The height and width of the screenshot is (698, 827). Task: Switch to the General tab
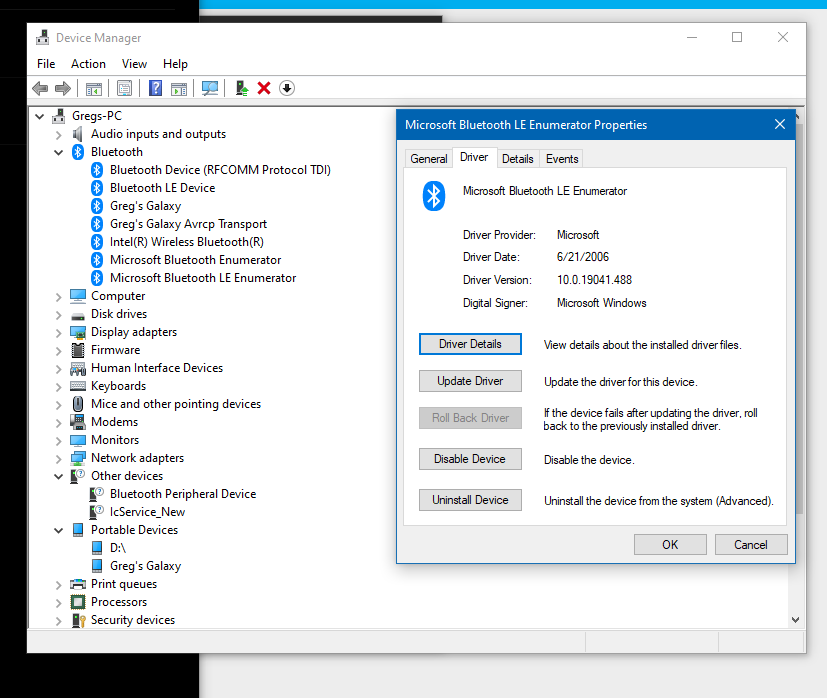point(429,159)
